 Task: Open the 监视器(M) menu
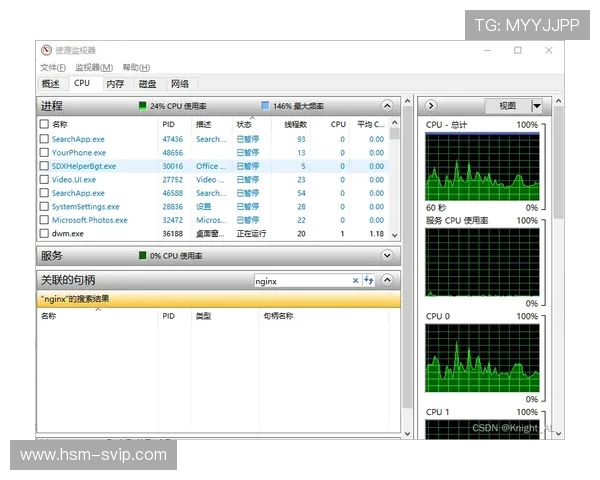click(x=94, y=67)
